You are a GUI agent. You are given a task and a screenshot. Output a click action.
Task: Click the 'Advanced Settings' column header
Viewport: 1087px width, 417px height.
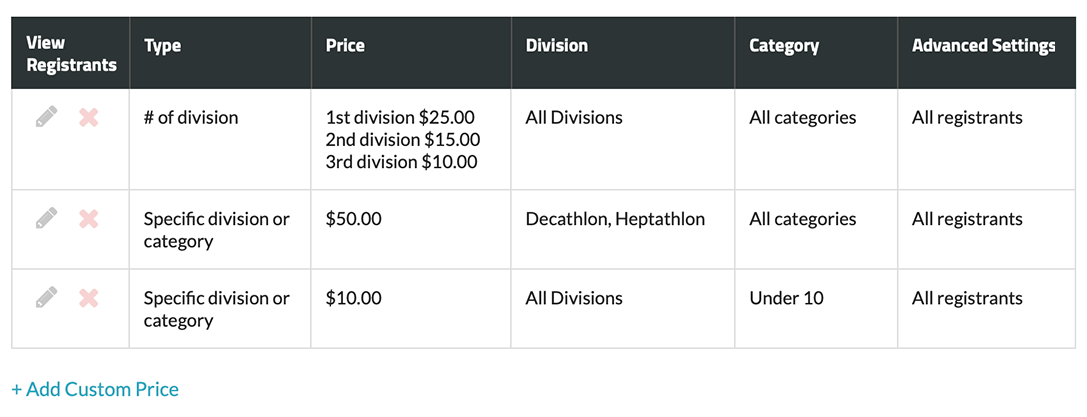pos(983,45)
